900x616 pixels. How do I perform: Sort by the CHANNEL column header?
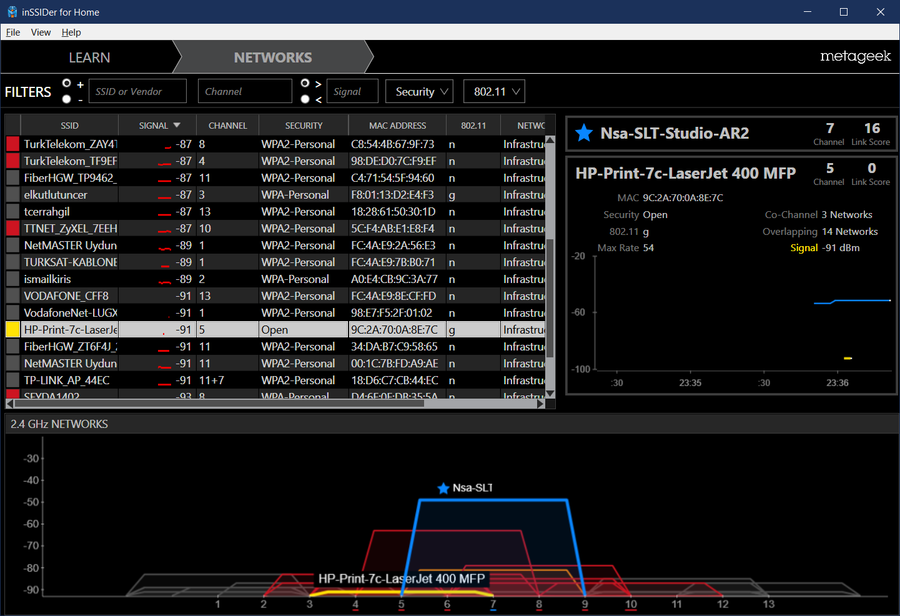click(227, 125)
